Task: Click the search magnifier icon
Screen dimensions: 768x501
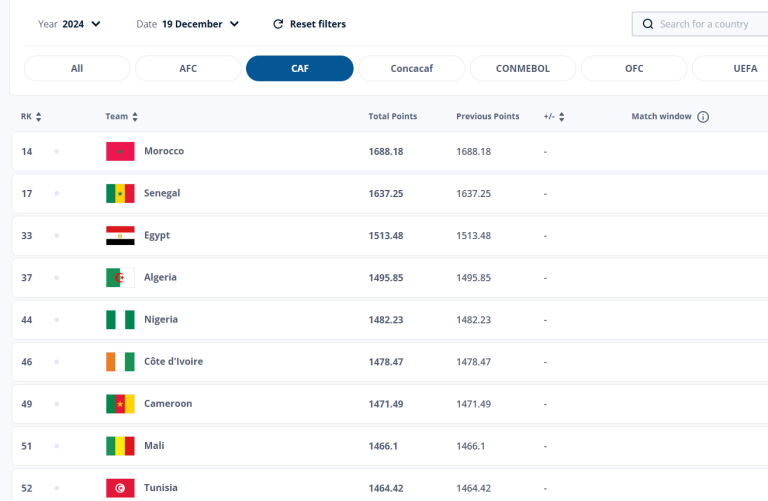Action: click(x=648, y=24)
